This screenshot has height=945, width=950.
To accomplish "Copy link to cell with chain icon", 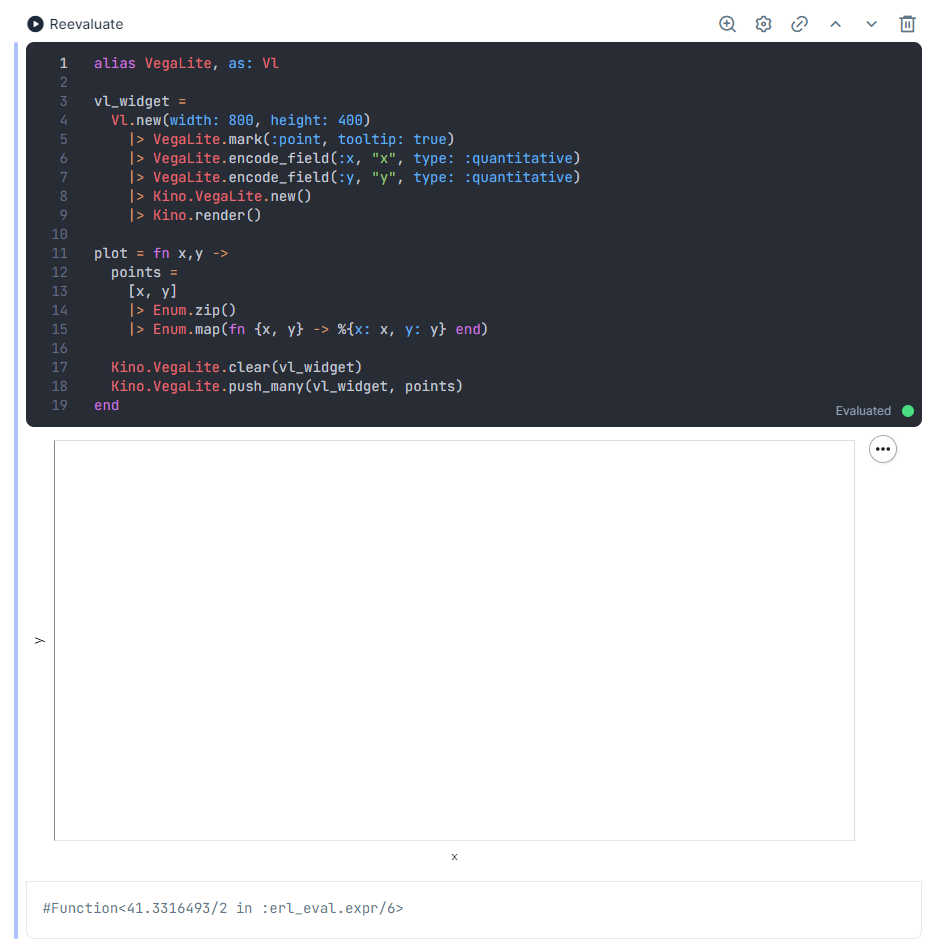I will tap(799, 24).
